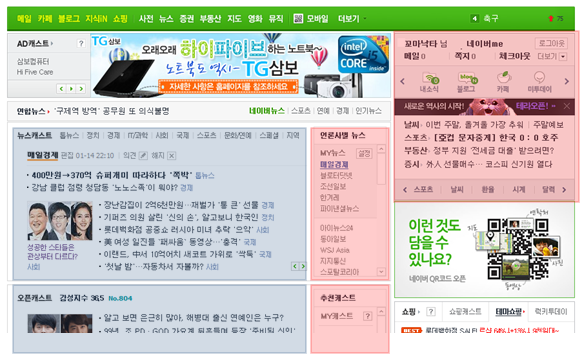581x363 pixels.
Task: Switch to the 네이버뉴스 tab
Action: tap(267, 111)
